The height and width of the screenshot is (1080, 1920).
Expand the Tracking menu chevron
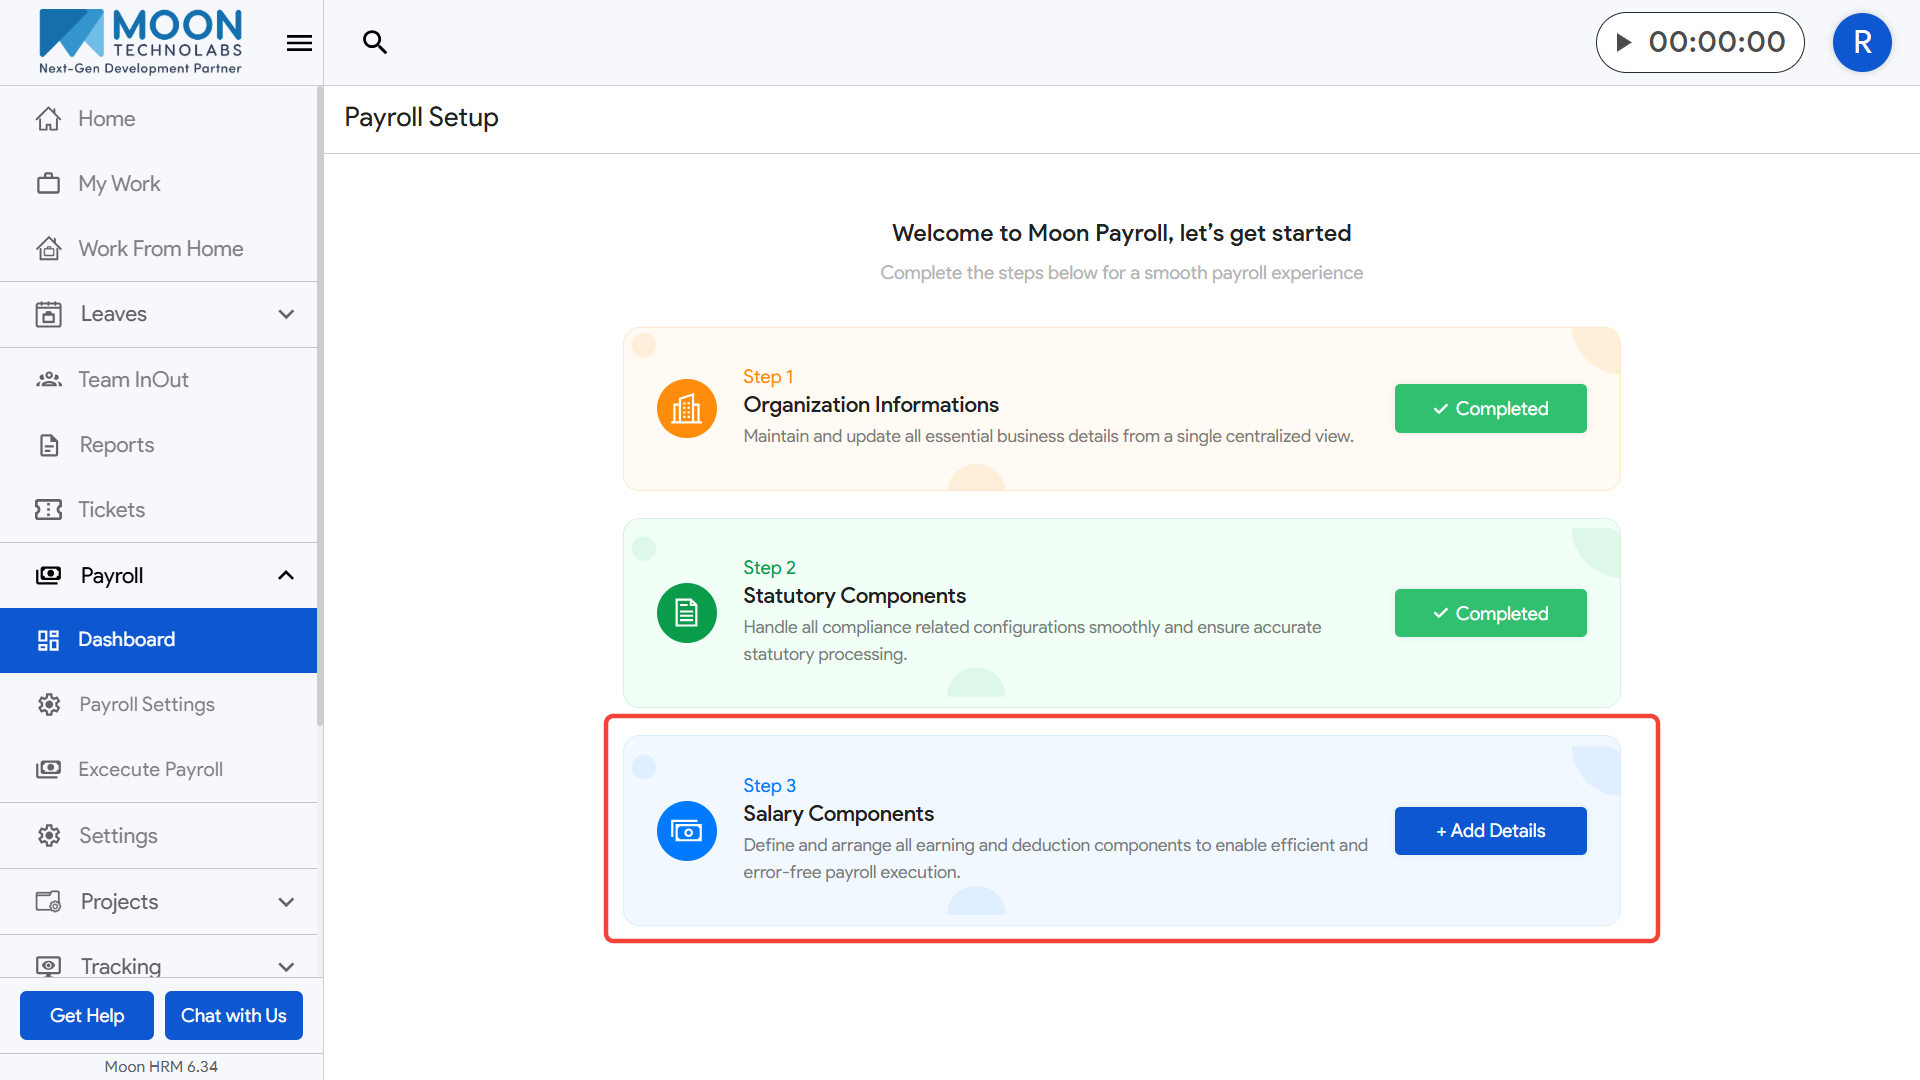[x=286, y=967]
